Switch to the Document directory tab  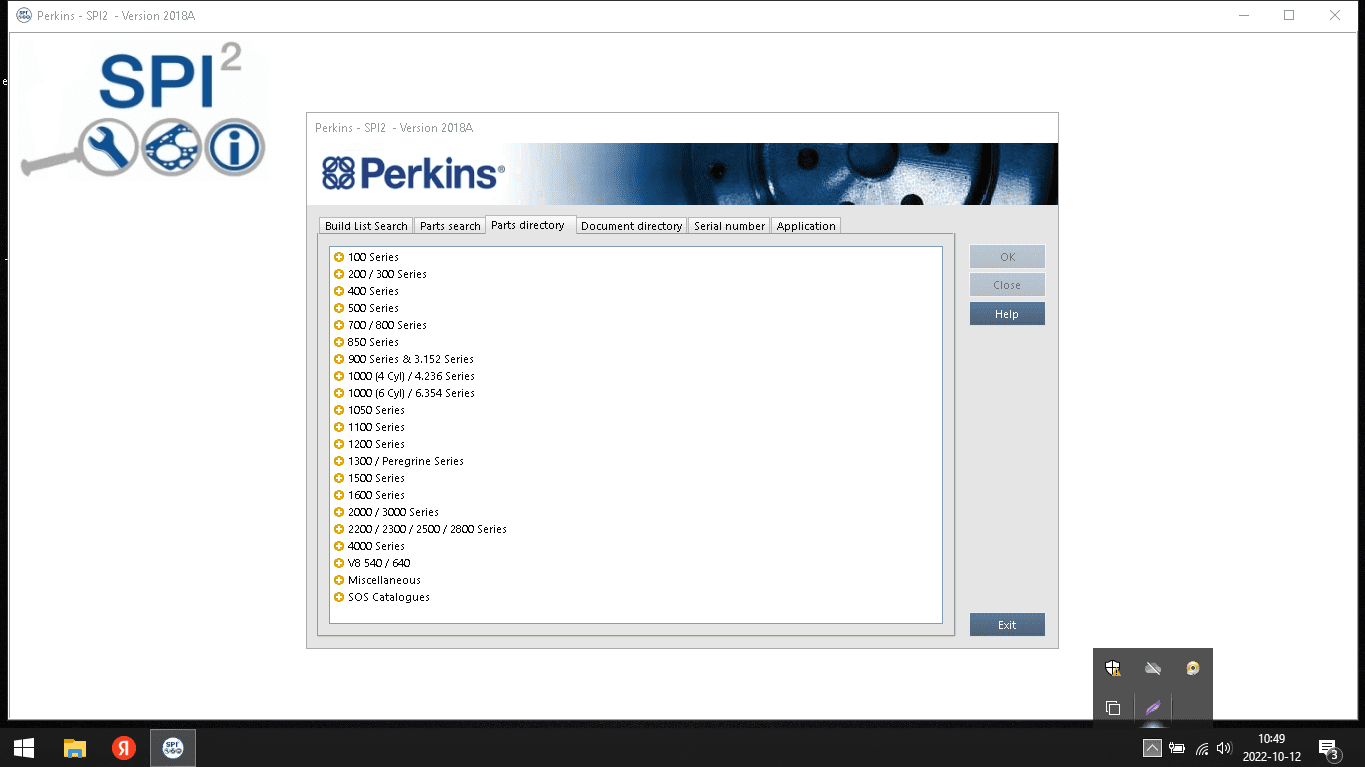[631, 226]
